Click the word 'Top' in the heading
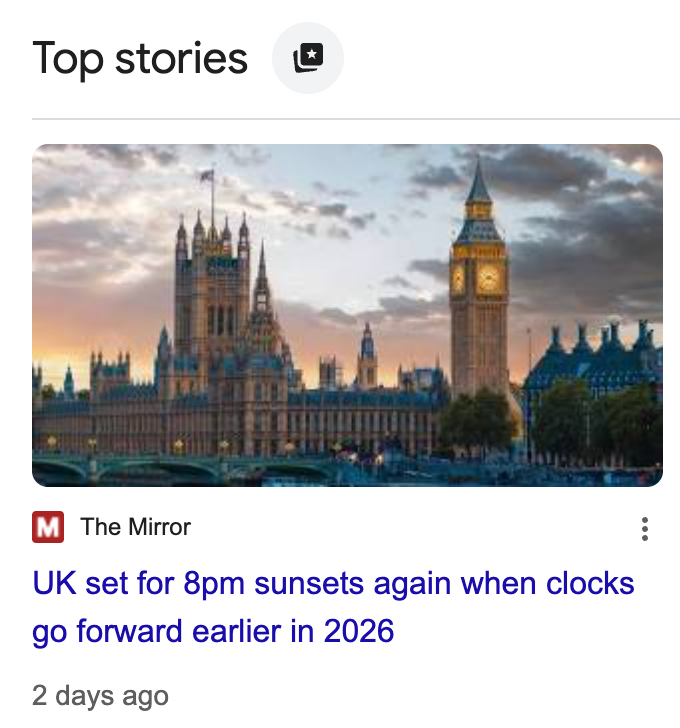Viewport: 680px width, 728px height. tap(67, 58)
